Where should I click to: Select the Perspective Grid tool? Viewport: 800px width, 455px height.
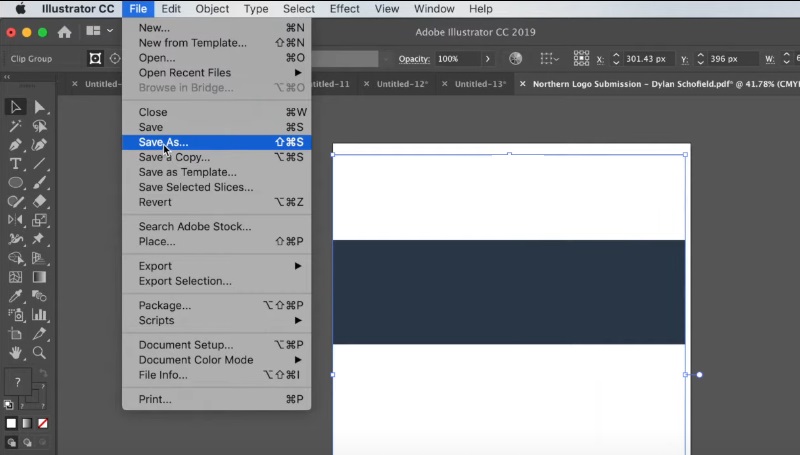click(x=39, y=258)
